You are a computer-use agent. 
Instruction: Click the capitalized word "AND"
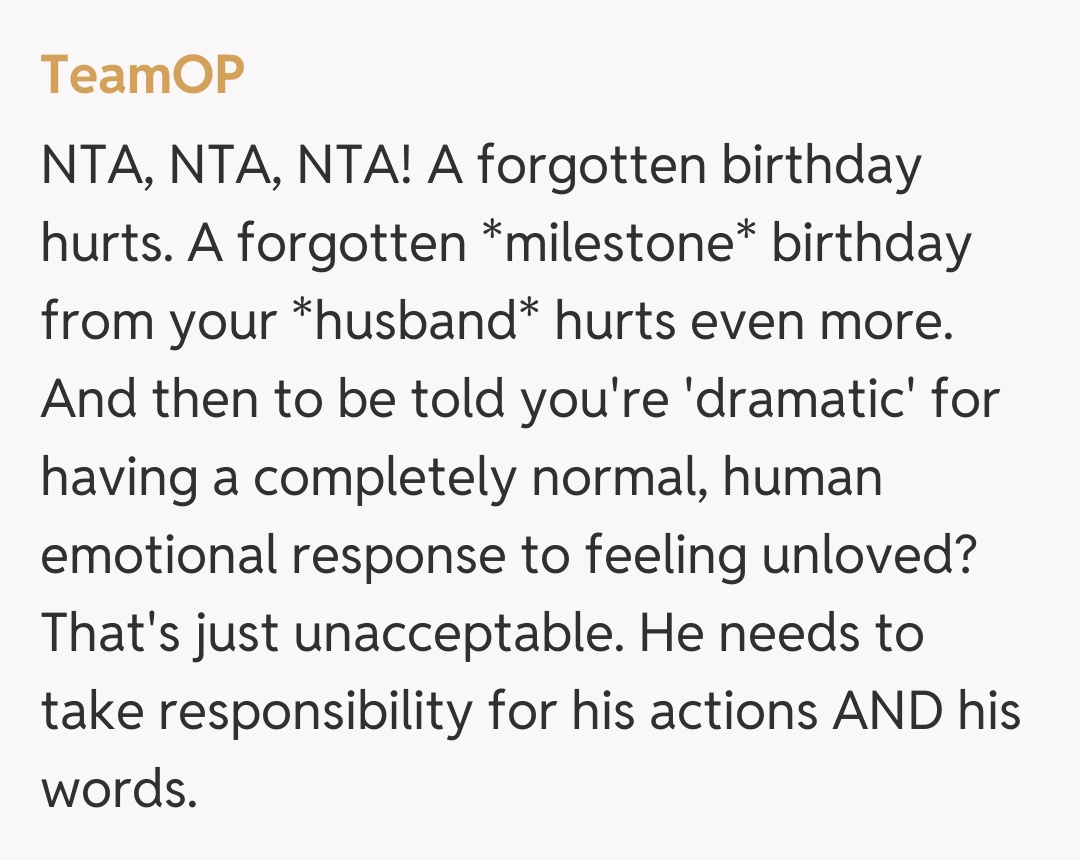click(883, 712)
